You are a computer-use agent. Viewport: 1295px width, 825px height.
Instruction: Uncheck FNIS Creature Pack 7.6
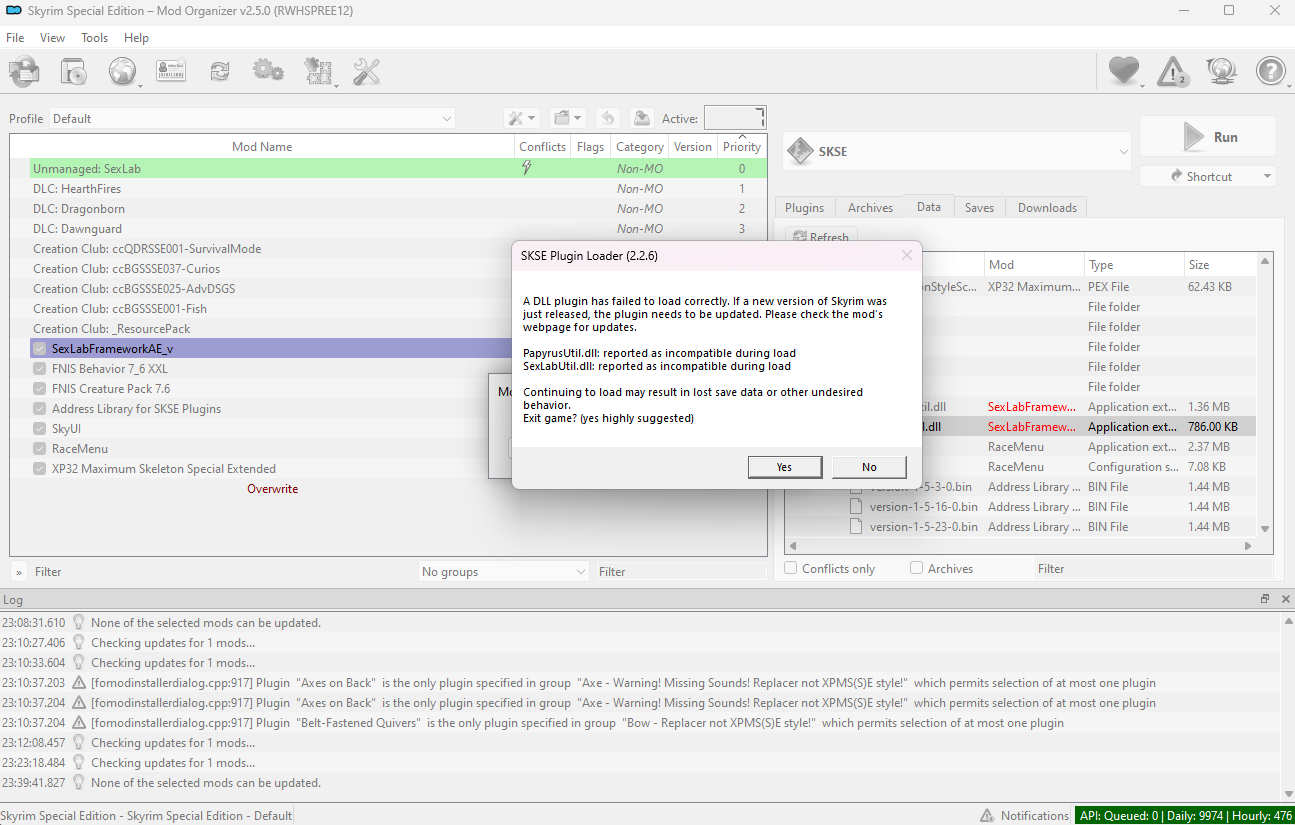[x=39, y=388]
